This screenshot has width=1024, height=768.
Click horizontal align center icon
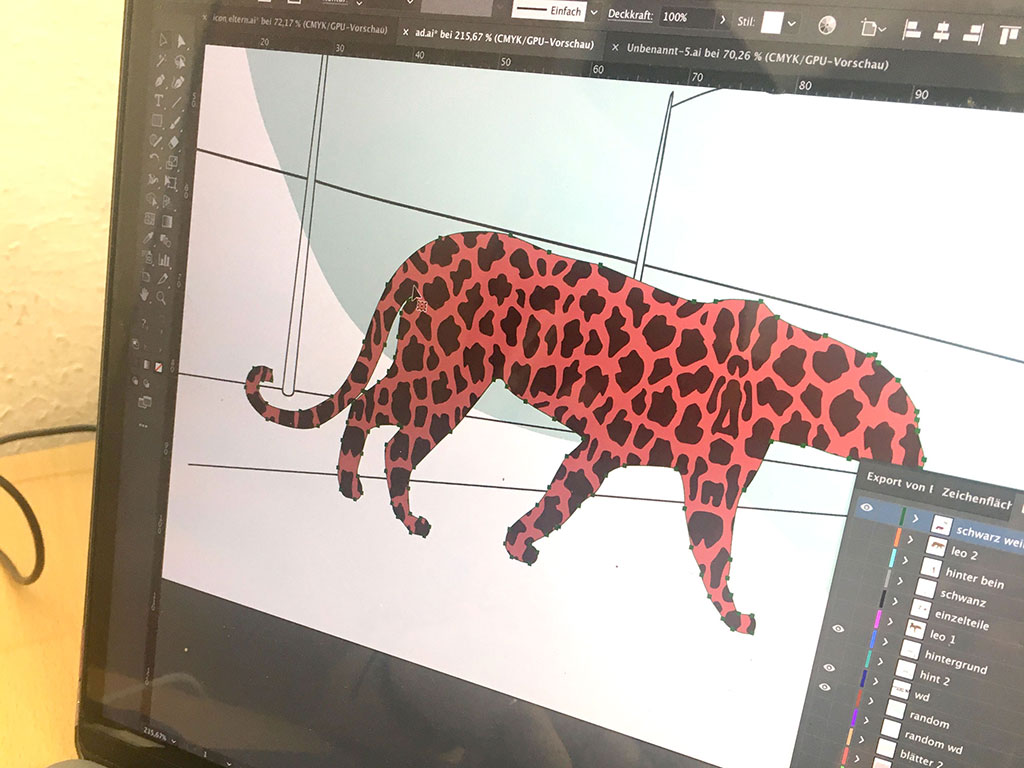pos(942,32)
